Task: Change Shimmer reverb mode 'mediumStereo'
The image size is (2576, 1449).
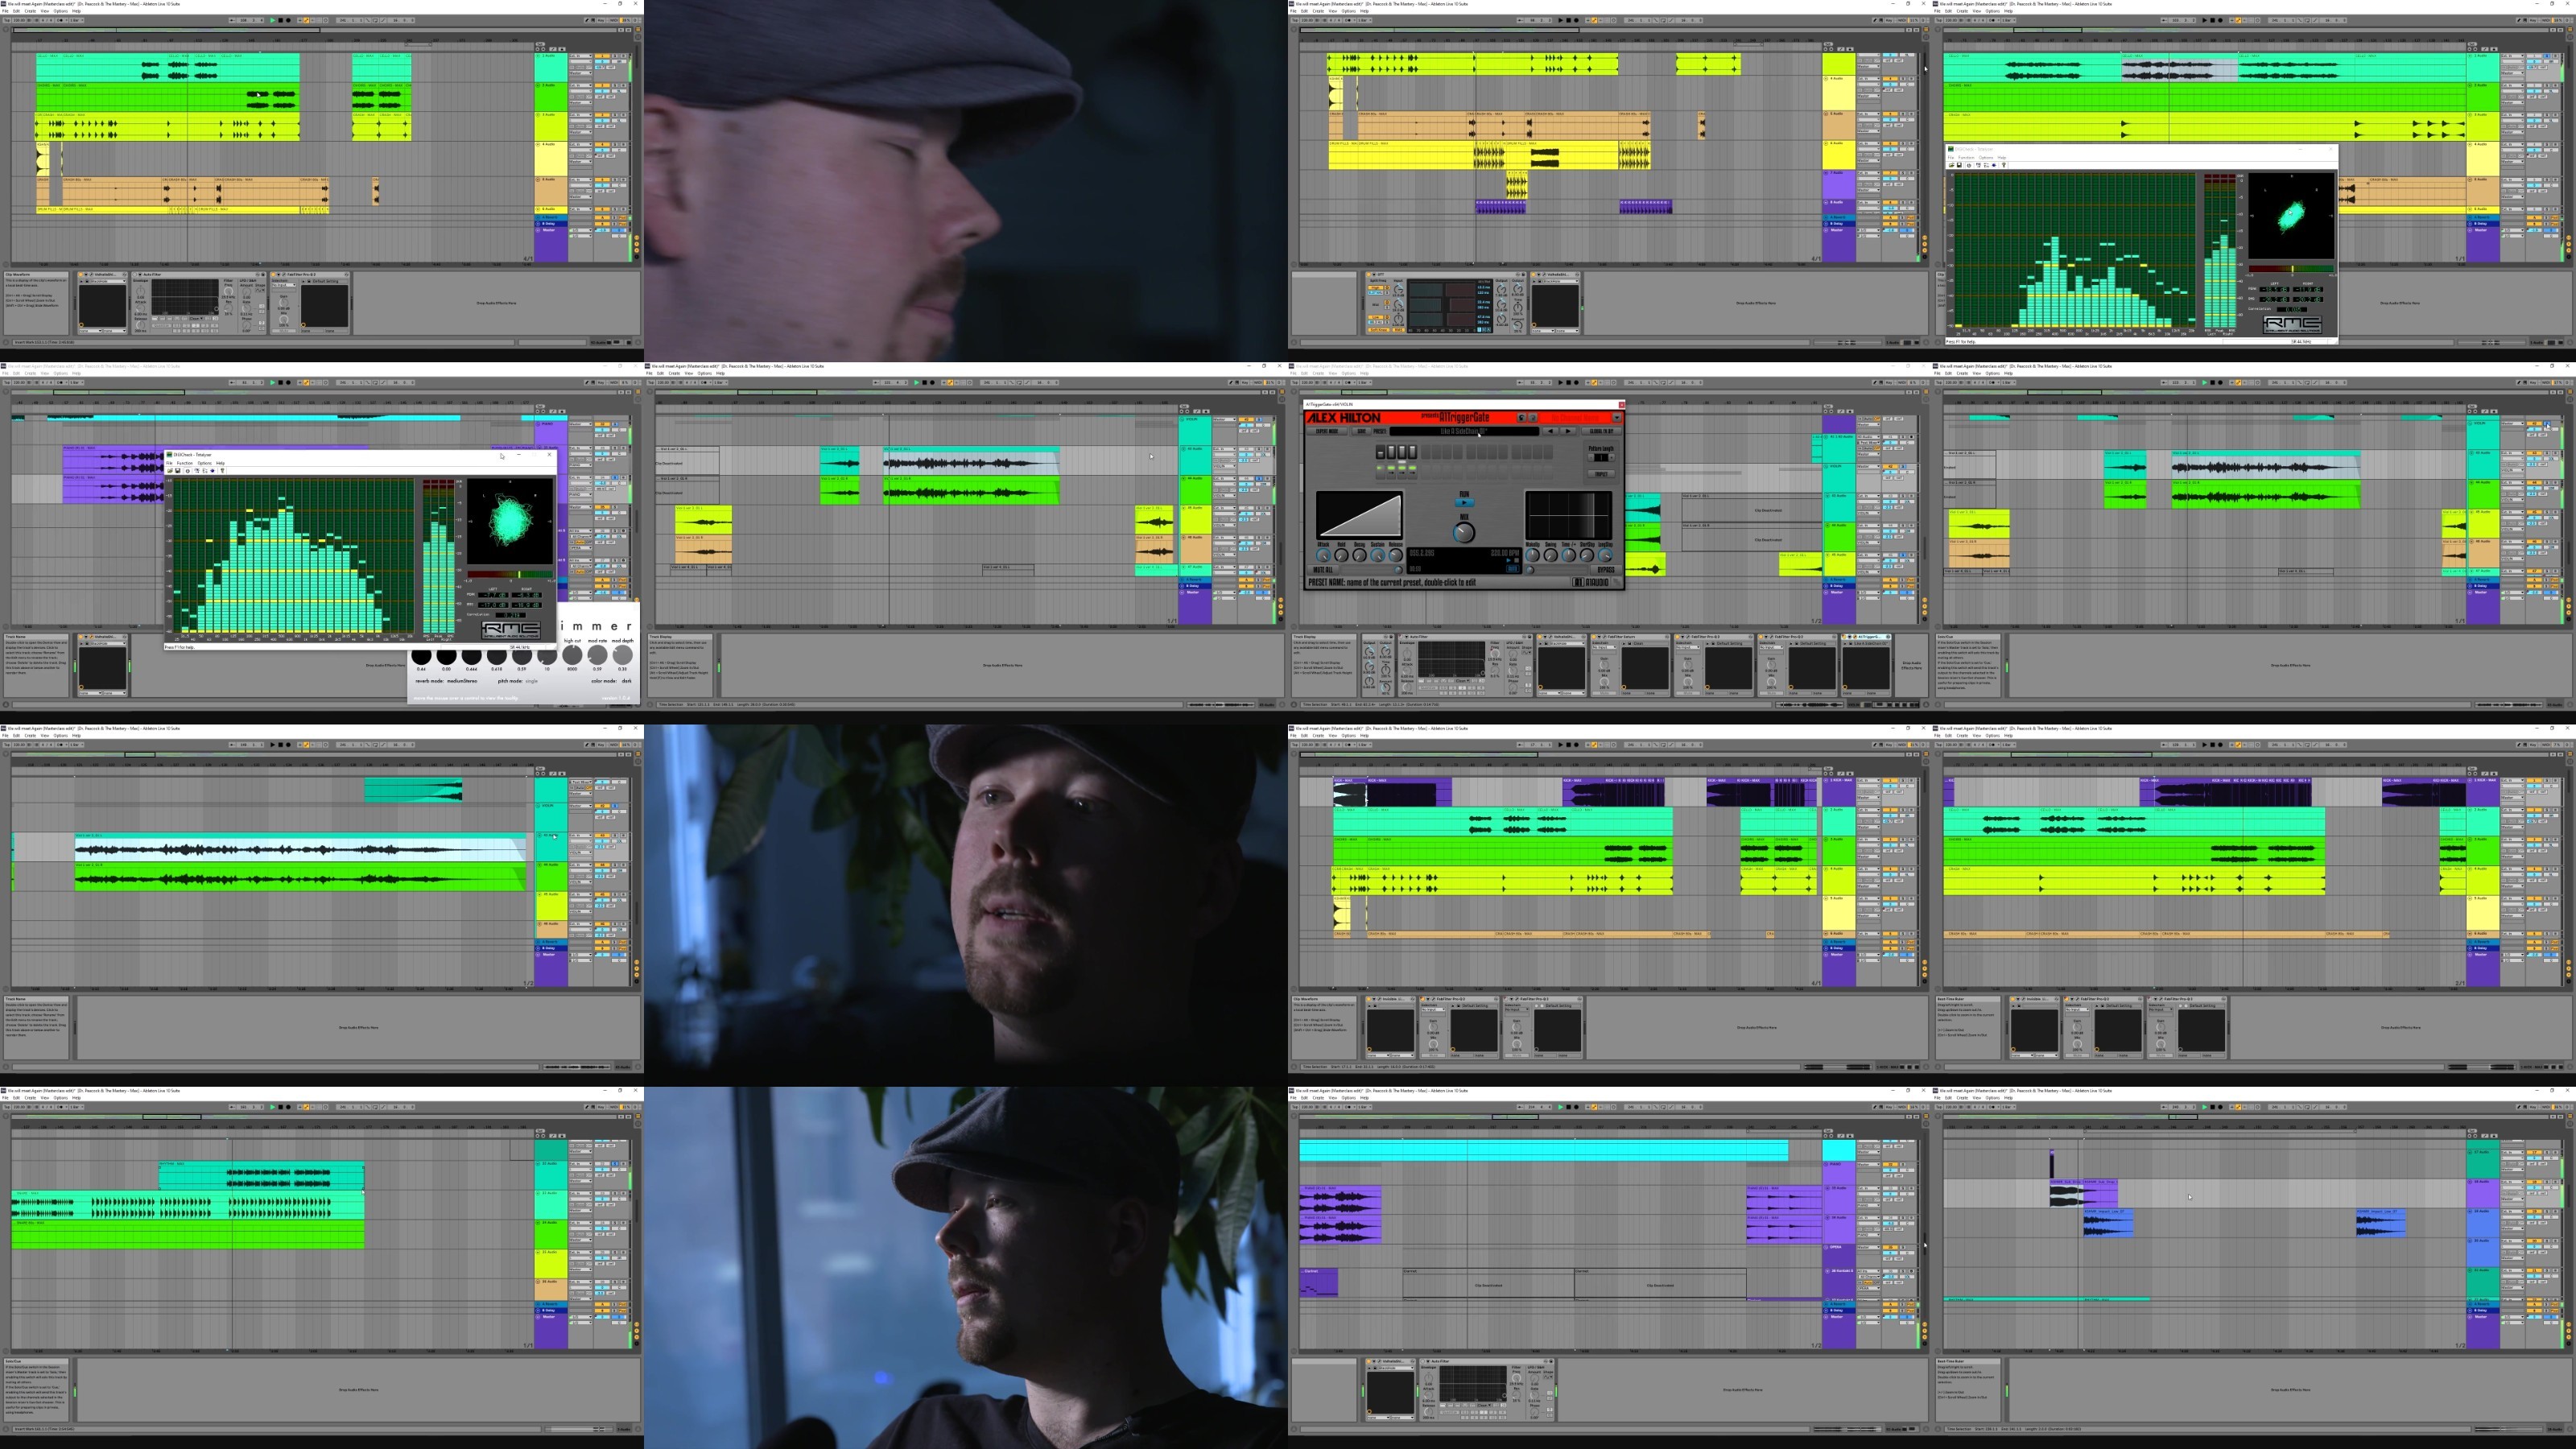Action: coord(462,681)
